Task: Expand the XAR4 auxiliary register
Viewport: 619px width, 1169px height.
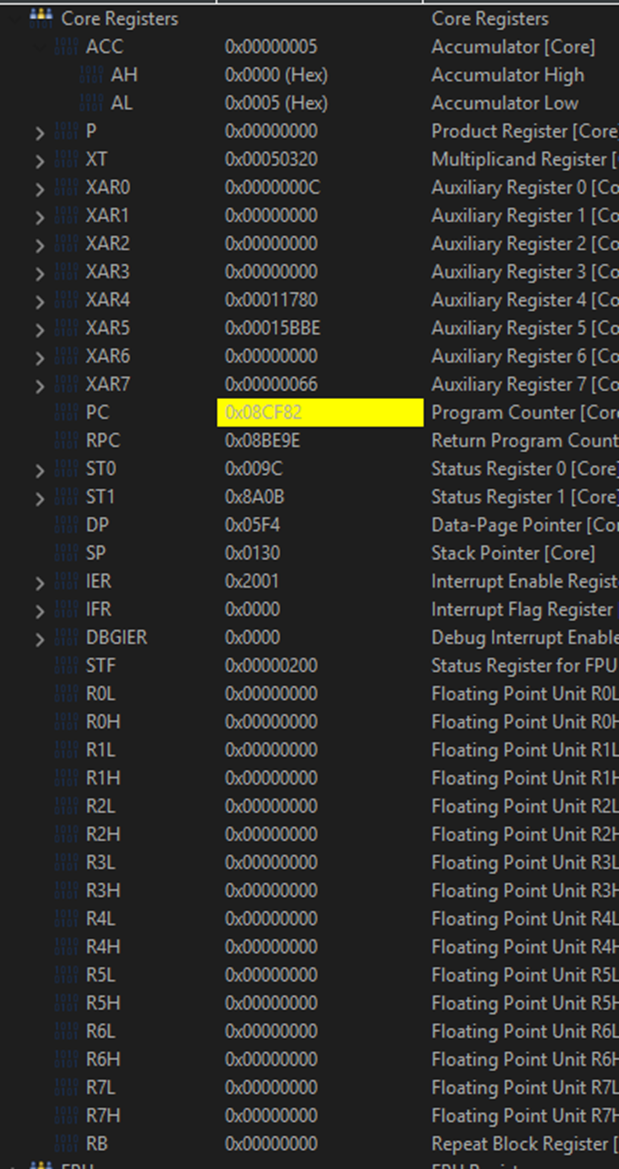Action: tap(40, 301)
